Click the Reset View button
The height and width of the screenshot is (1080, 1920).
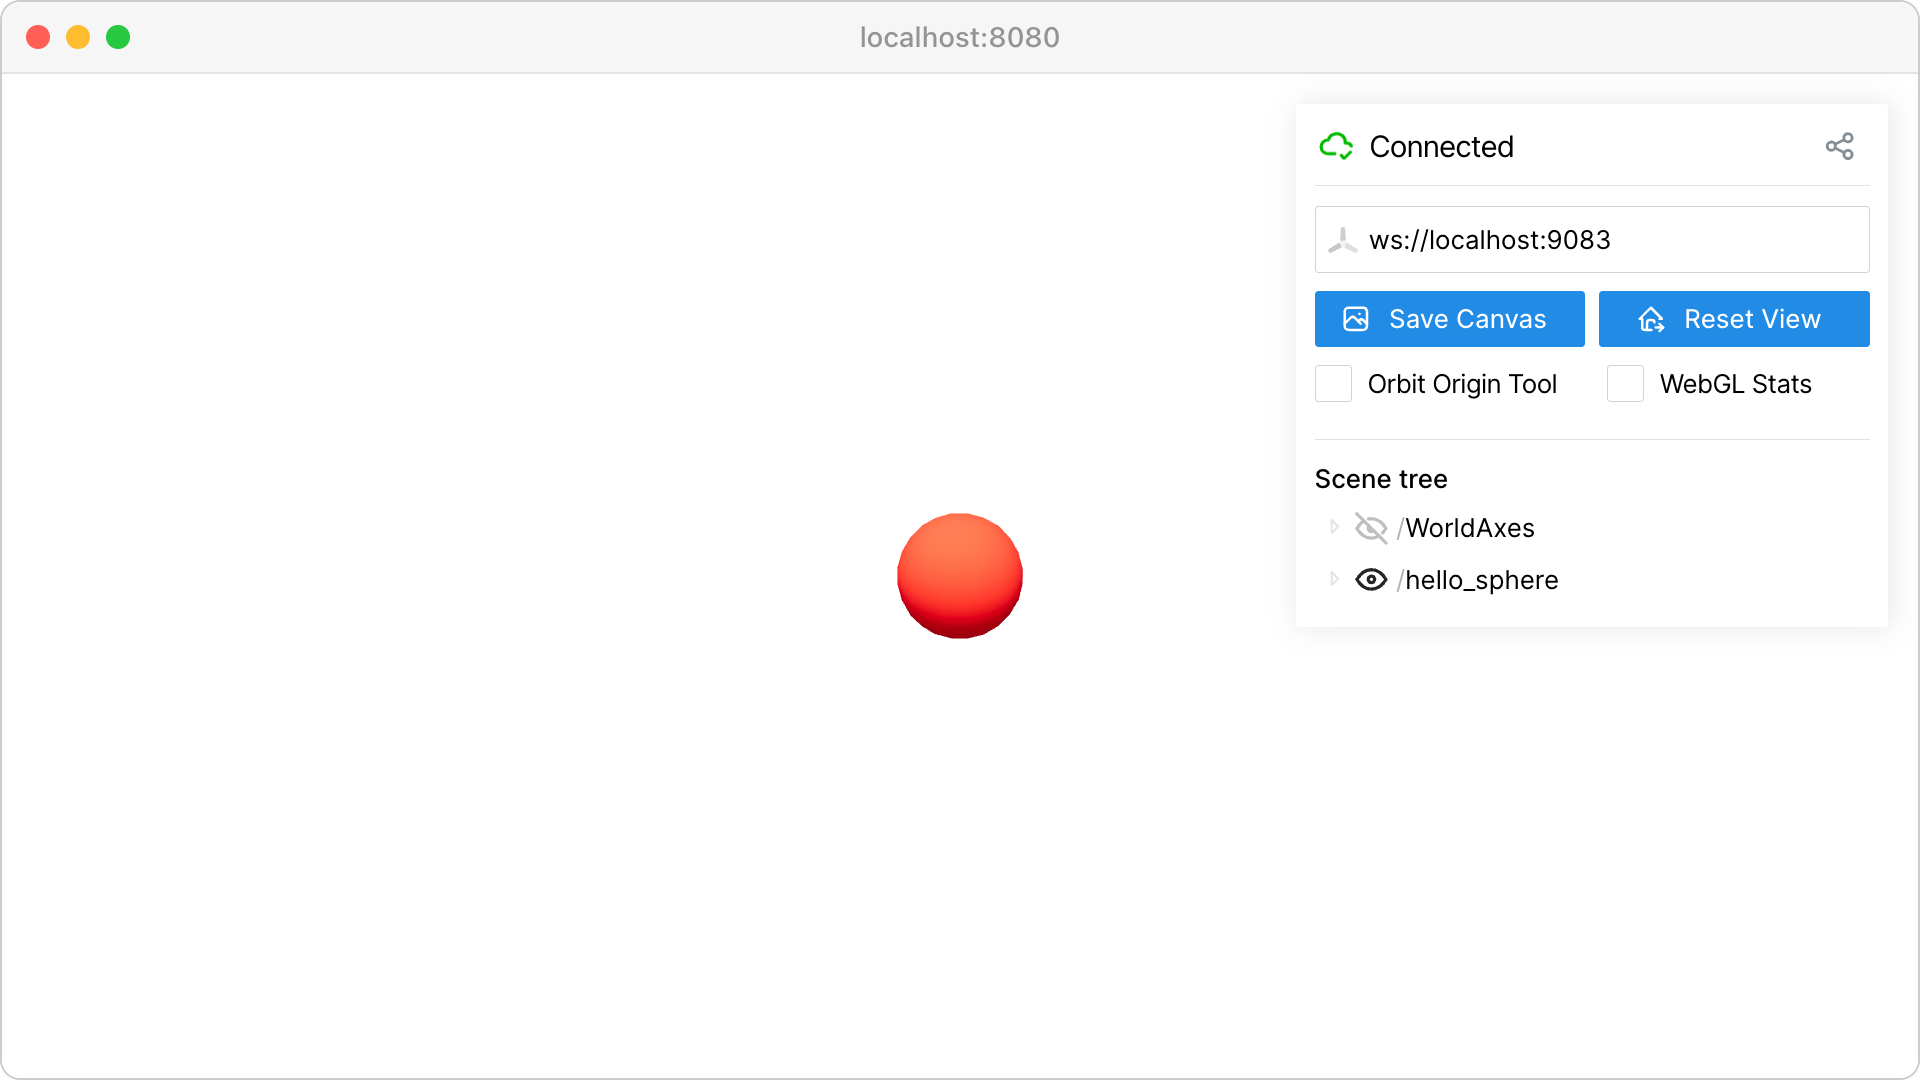click(x=1734, y=319)
